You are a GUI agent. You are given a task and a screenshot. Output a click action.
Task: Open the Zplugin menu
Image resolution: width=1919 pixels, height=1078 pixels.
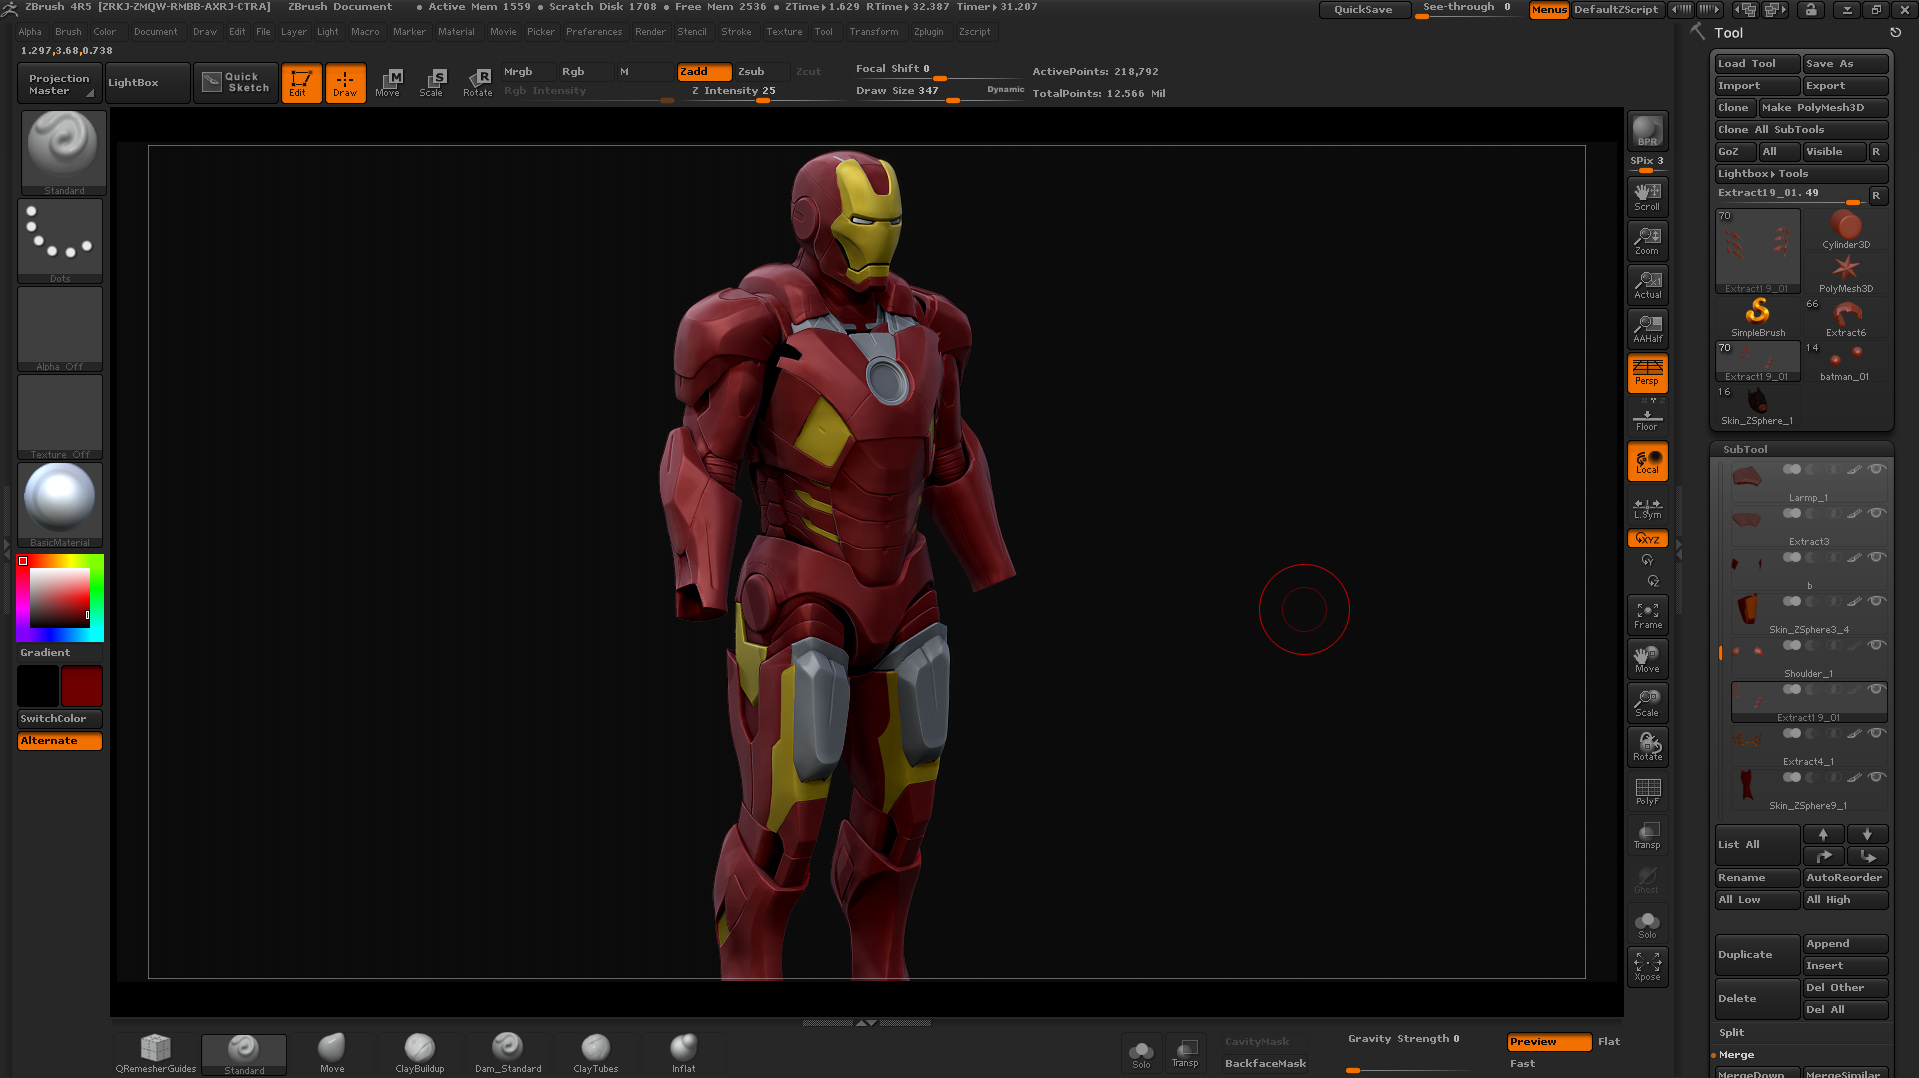tap(928, 32)
